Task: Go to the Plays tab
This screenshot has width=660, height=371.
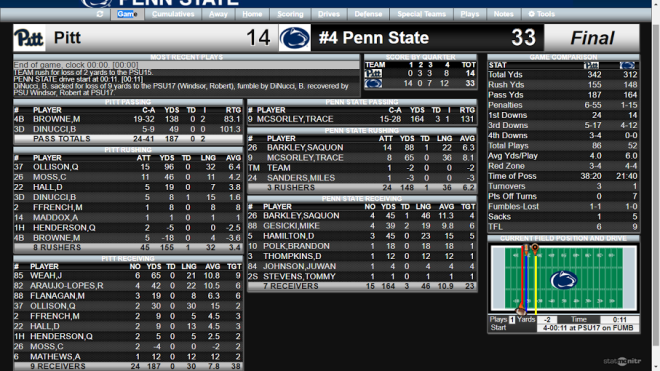Action: pos(470,14)
